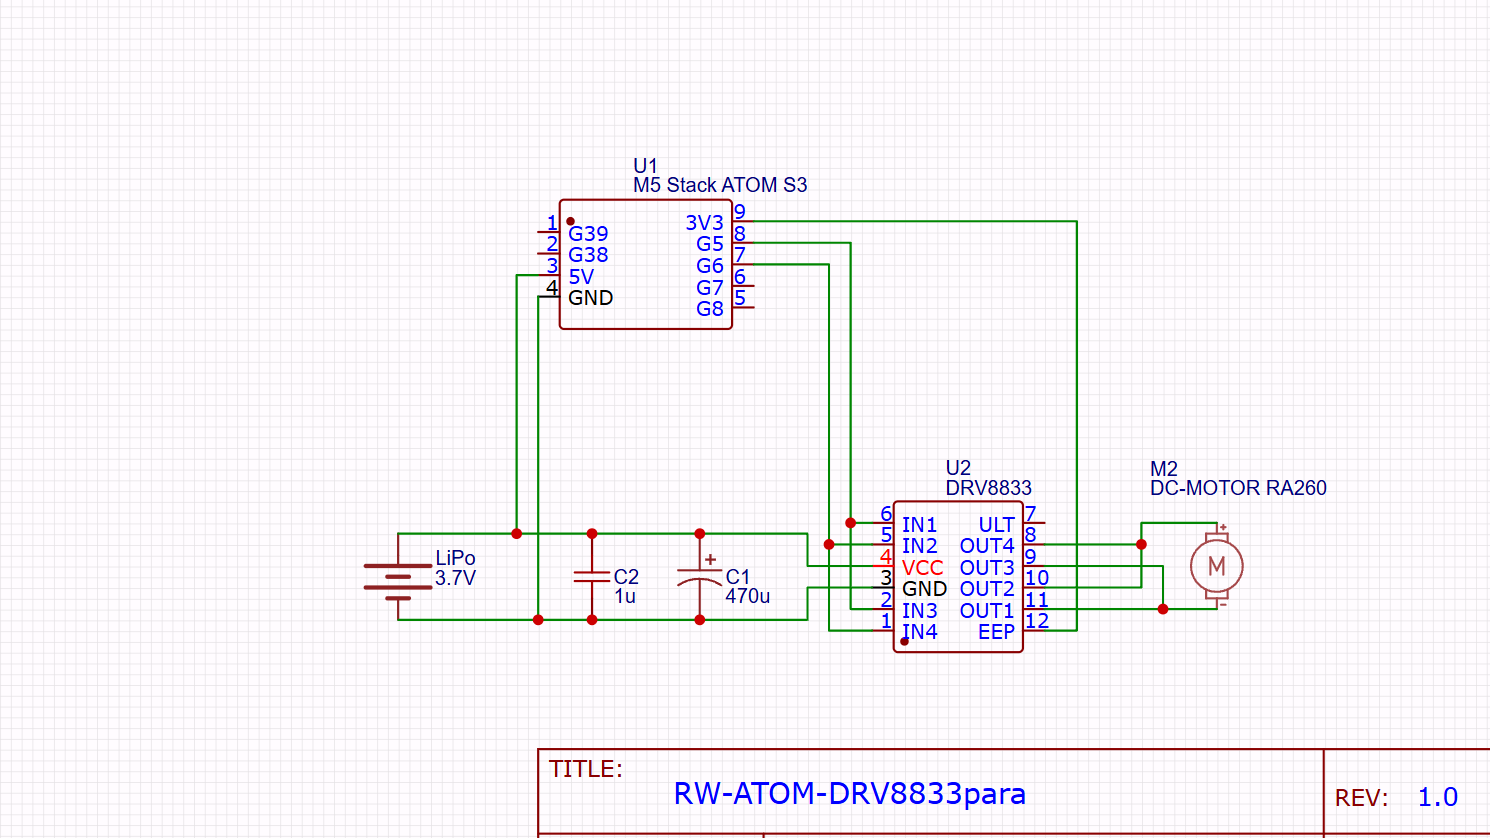Select the OUT2 pin label
Viewport: 1490px width, 838px height.
pyautogui.click(x=987, y=589)
